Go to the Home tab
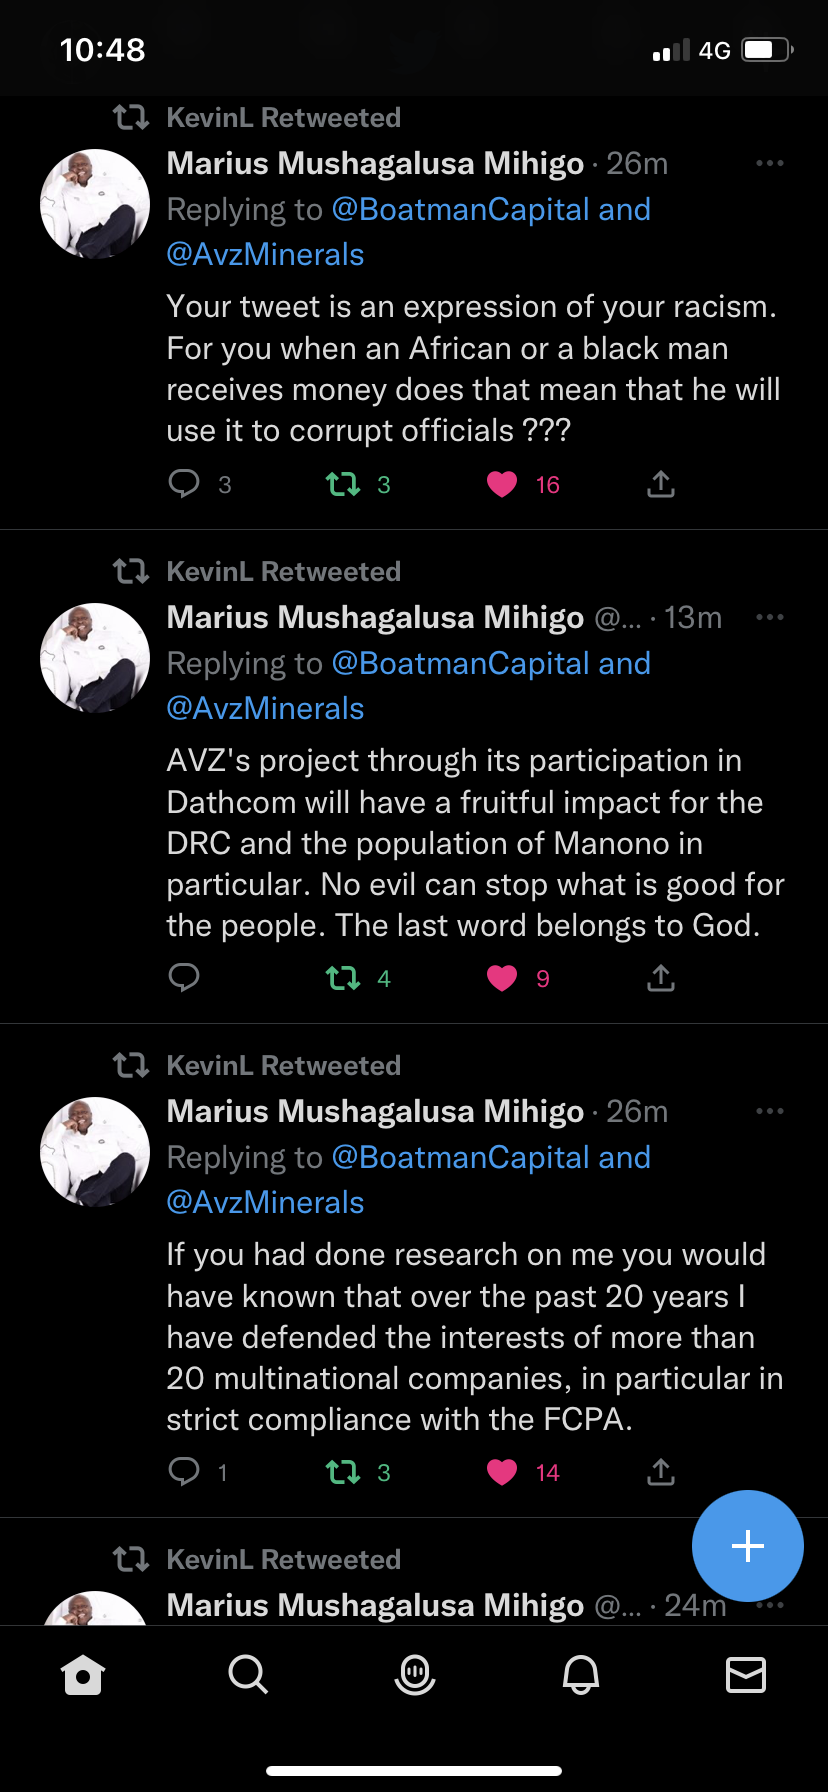Viewport: 828px width, 1792px height. pyautogui.click(x=83, y=1674)
